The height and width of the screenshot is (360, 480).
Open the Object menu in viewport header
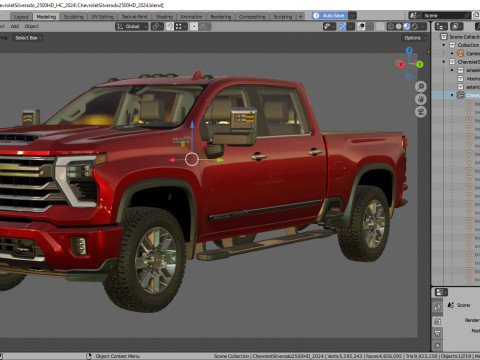click(x=32, y=26)
